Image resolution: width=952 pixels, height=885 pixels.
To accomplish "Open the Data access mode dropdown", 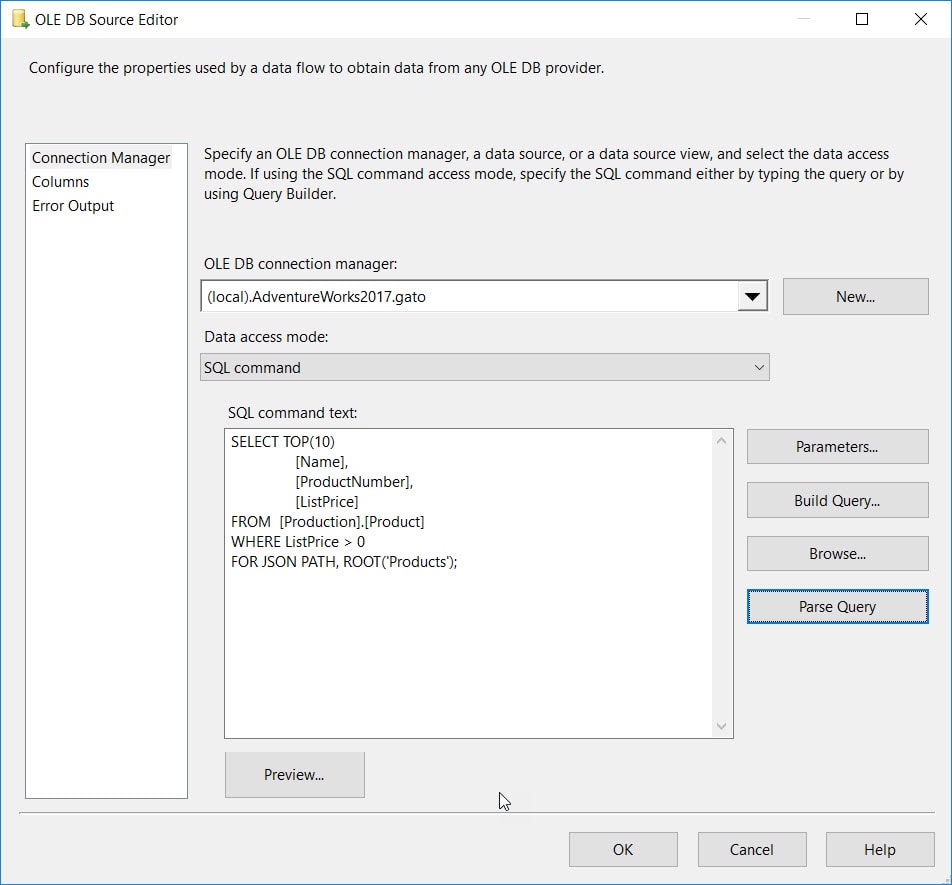I will 485,368.
